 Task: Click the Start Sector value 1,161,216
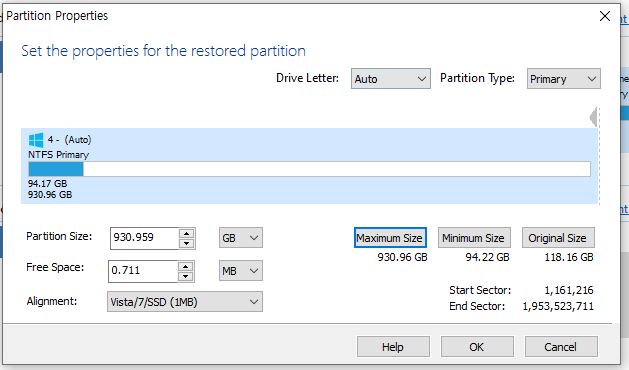click(x=568, y=290)
